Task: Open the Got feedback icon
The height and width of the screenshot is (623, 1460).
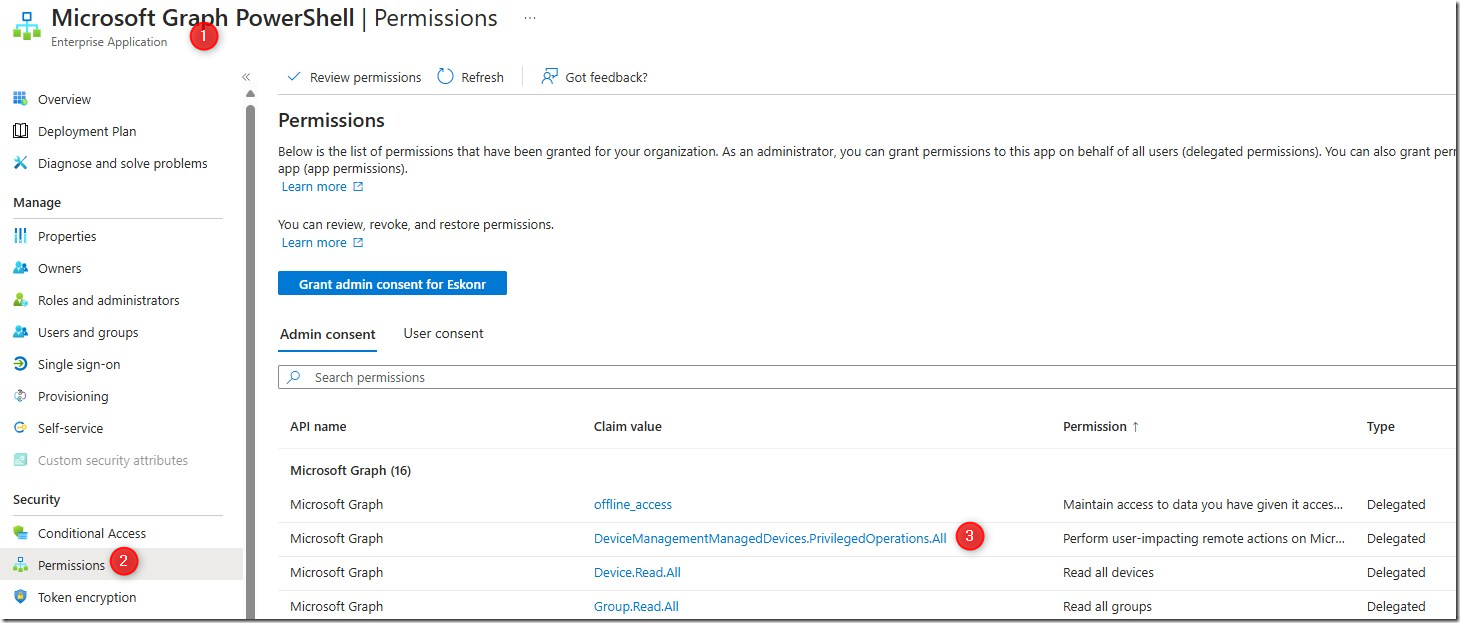Action: (x=549, y=77)
